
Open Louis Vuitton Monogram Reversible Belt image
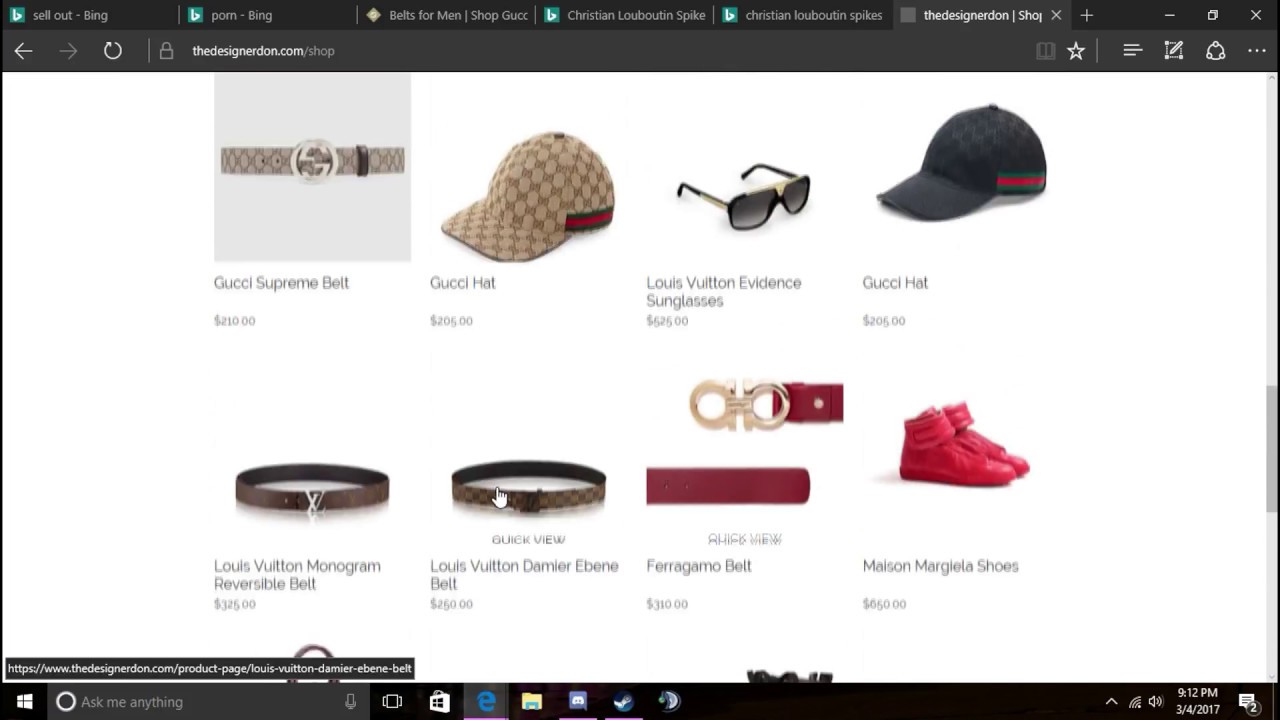coord(312,491)
